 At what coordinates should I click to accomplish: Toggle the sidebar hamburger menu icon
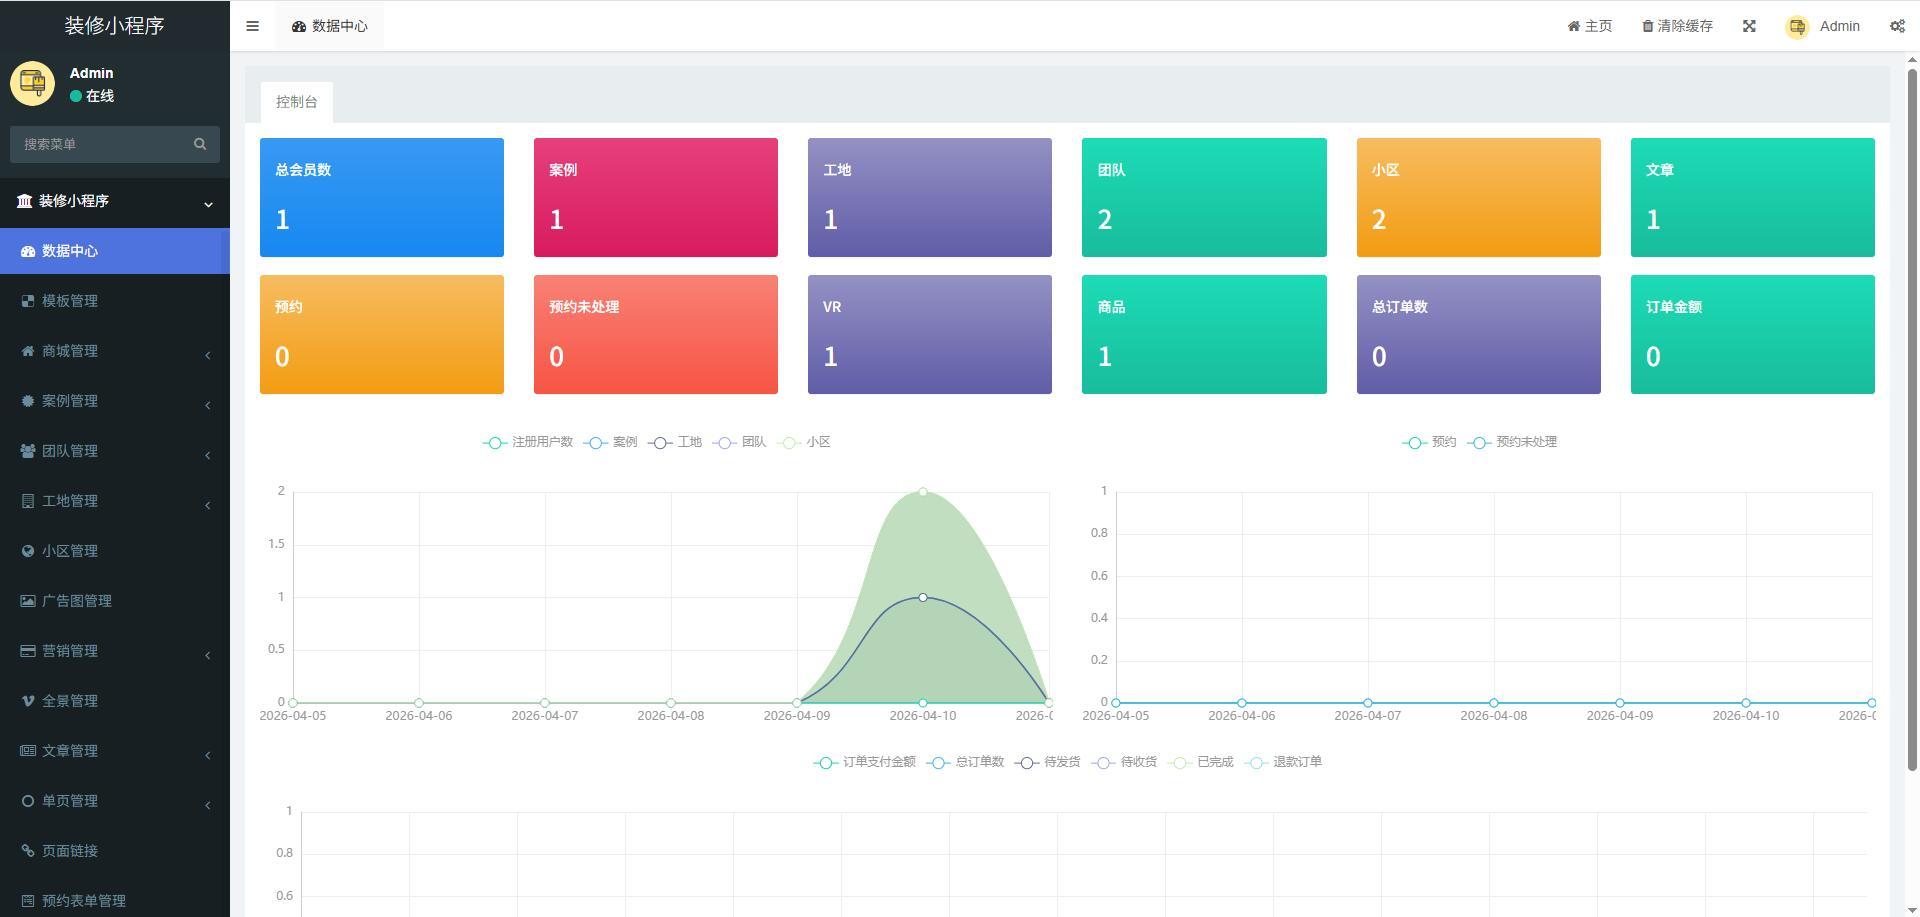(252, 26)
